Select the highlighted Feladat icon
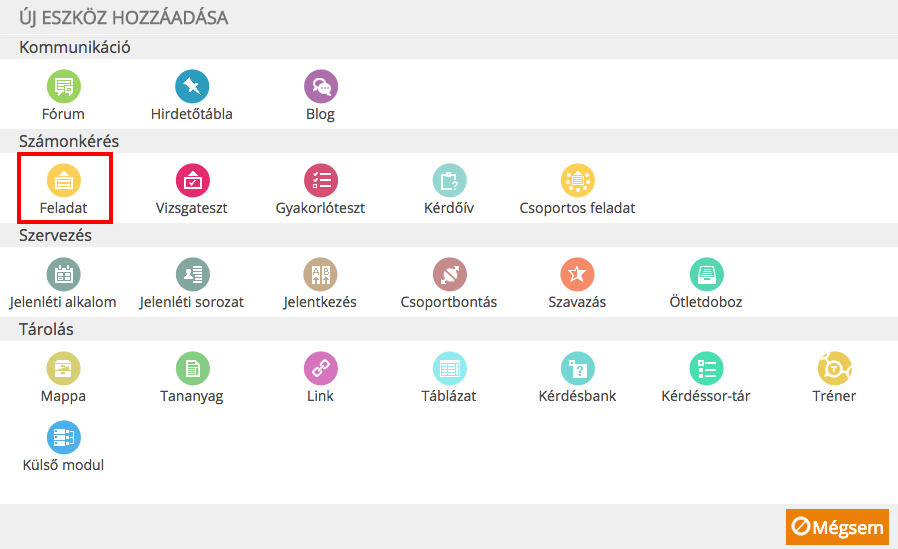The width and height of the screenshot is (898, 549). click(64, 180)
